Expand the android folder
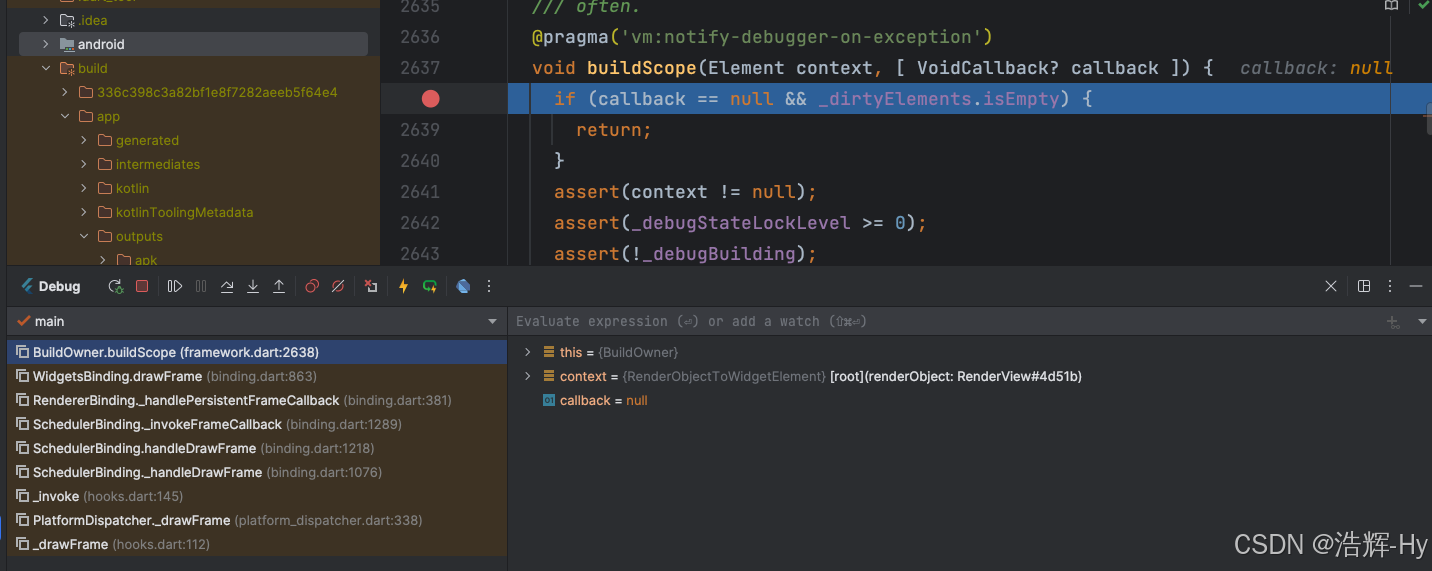 coord(46,44)
